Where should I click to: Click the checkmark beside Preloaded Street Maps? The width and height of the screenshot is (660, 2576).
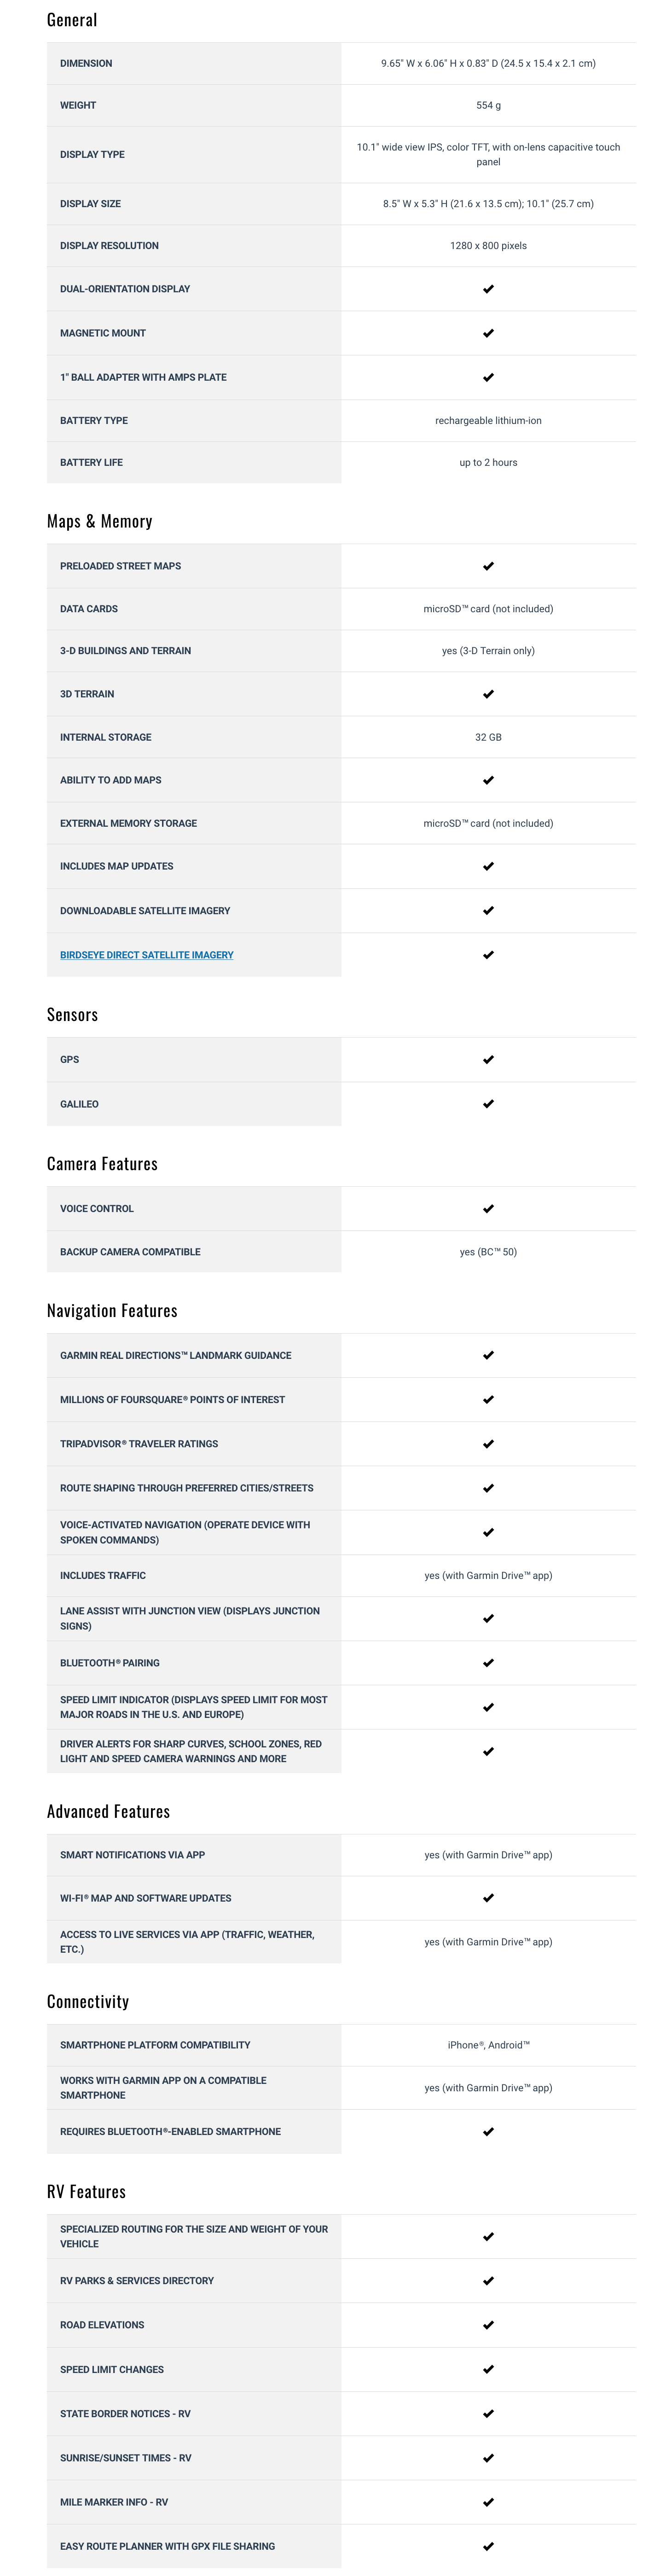coord(488,566)
